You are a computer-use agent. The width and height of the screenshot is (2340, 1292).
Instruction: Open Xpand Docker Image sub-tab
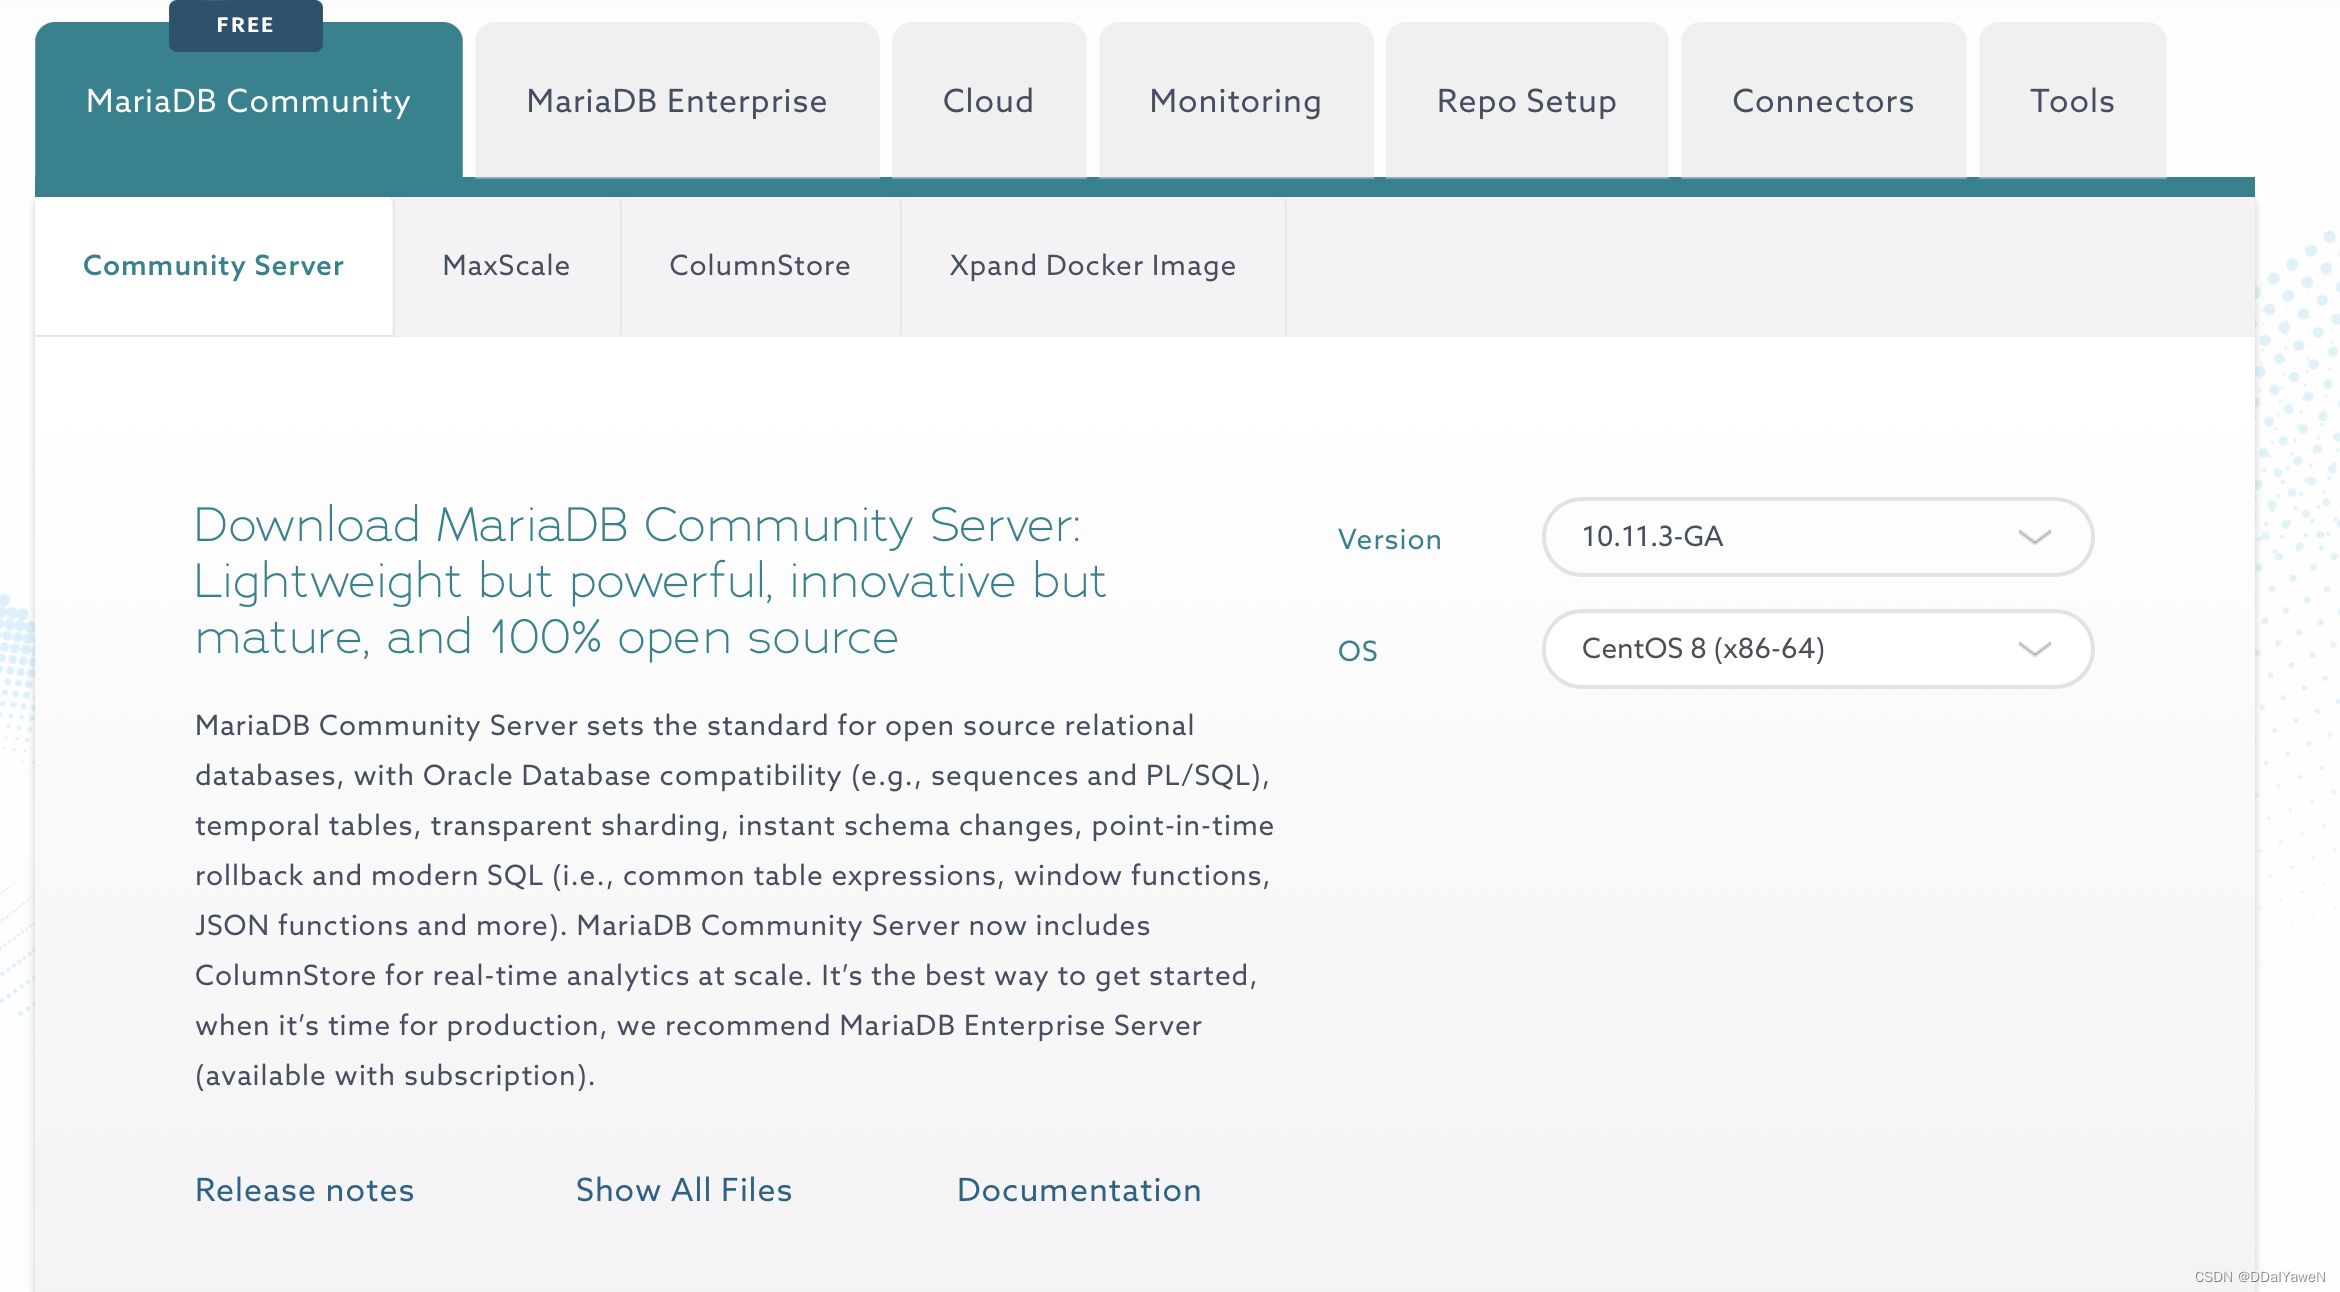(1092, 266)
